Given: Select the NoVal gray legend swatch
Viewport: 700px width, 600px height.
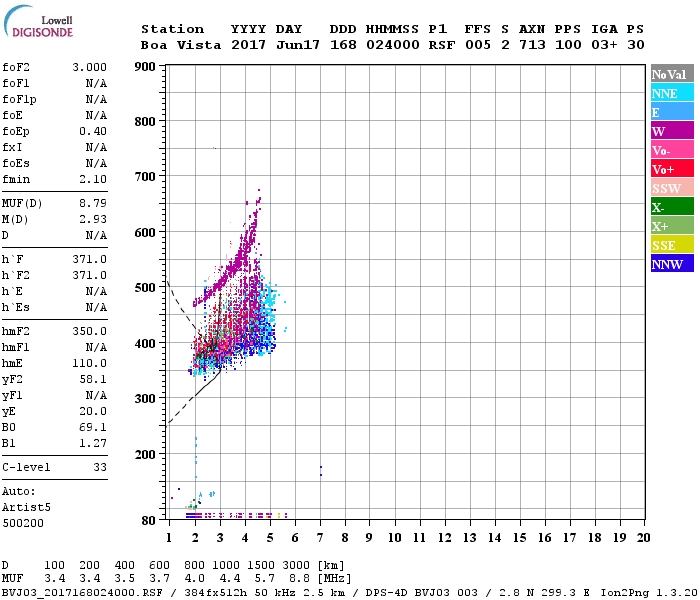Looking at the screenshot, I should click(x=672, y=74).
